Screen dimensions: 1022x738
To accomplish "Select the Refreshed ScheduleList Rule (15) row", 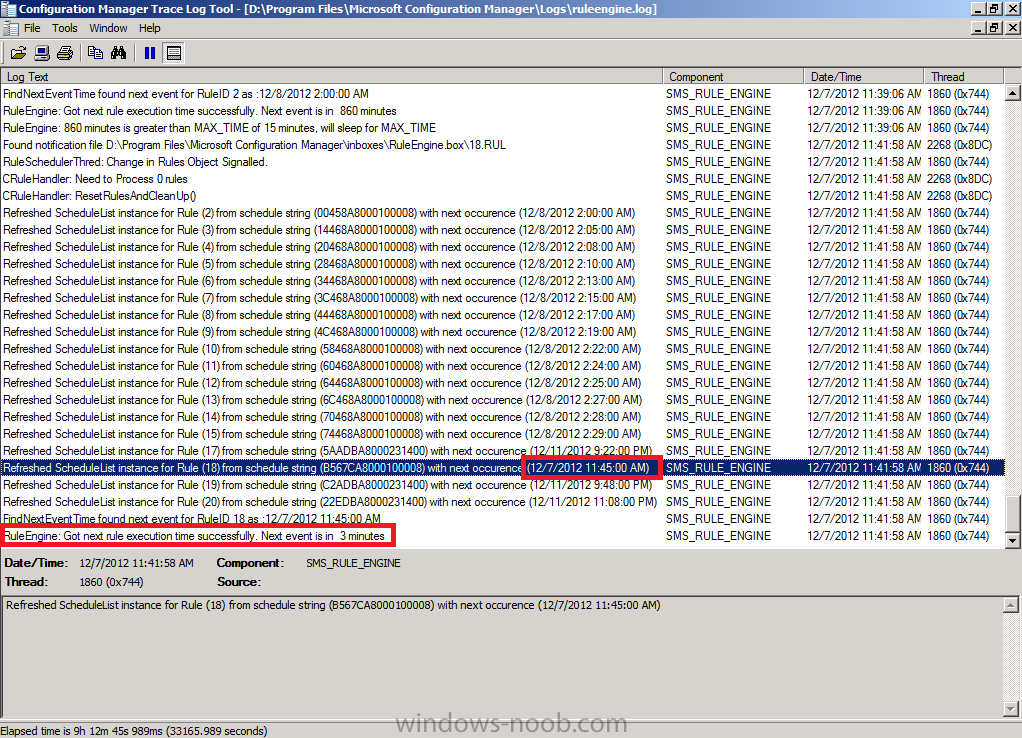I will [x=503, y=434].
